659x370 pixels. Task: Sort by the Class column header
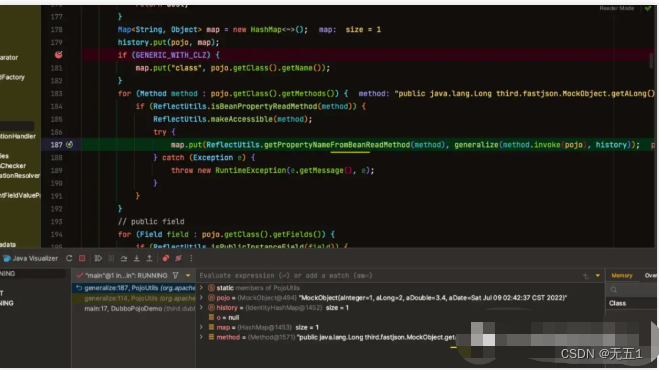[617, 303]
